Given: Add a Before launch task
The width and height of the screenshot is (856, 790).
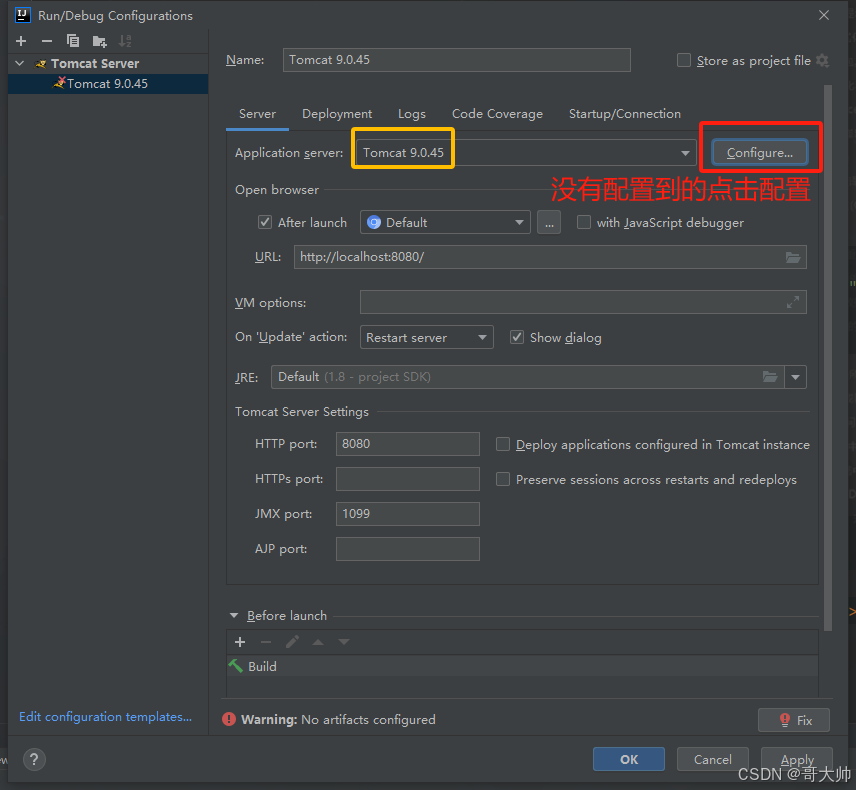Looking at the screenshot, I should pos(240,642).
